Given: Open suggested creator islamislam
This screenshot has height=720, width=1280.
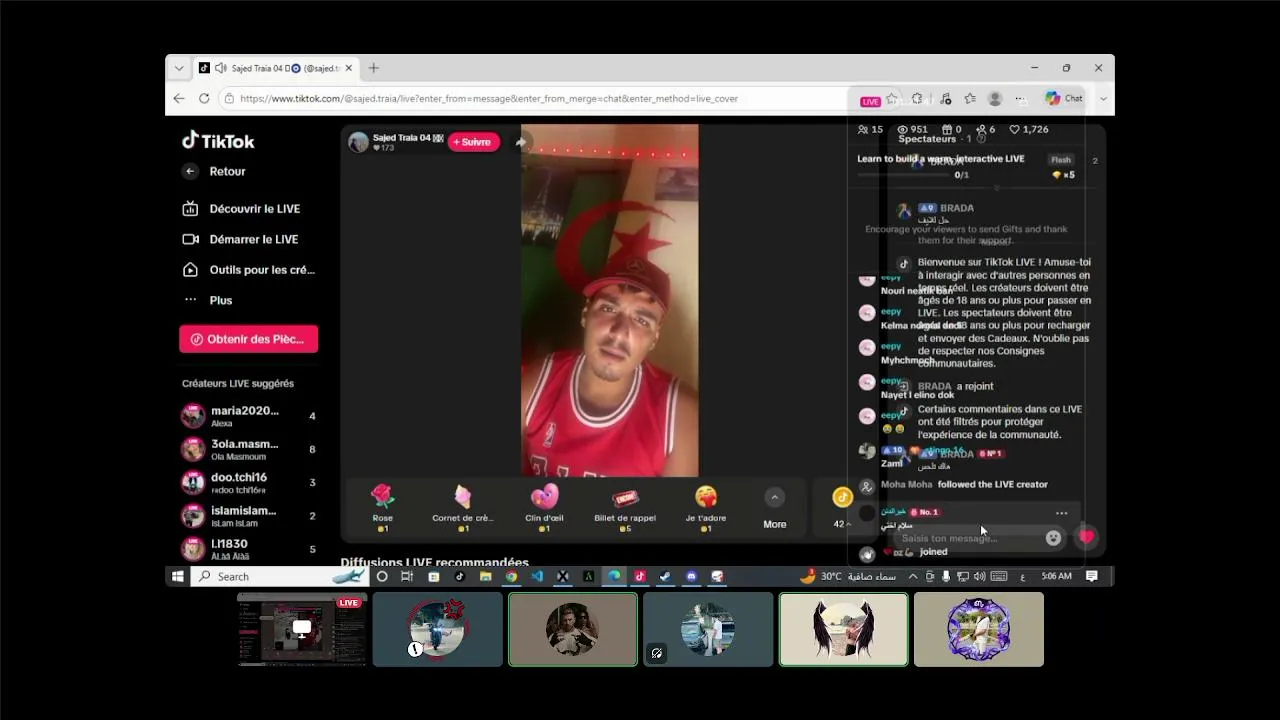Looking at the screenshot, I should coord(249,516).
